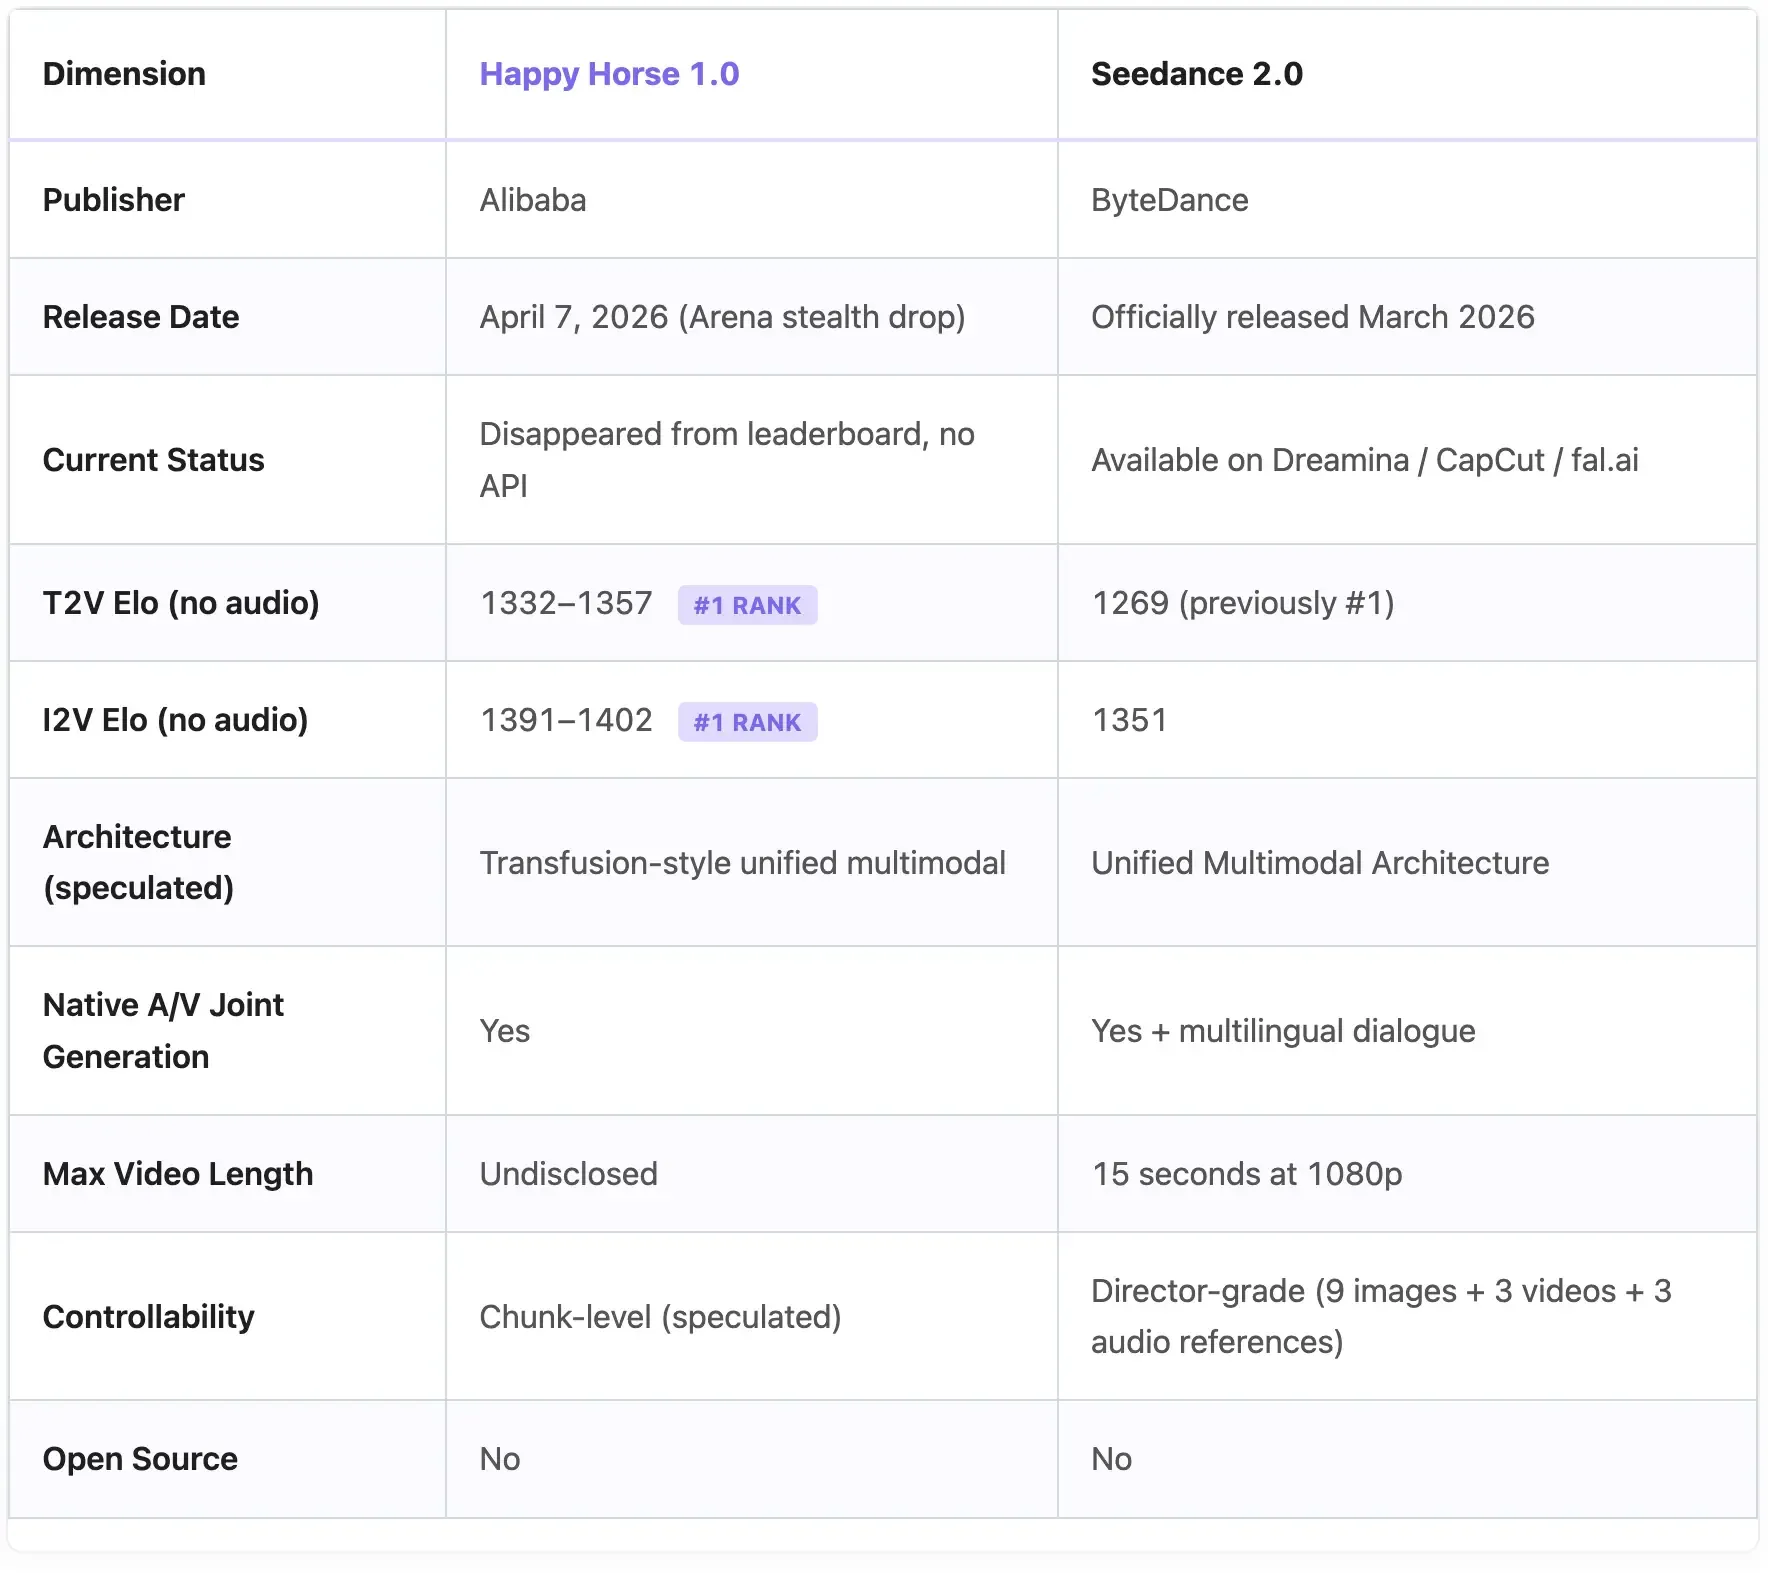Select the Alibaba publisher cell
The width and height of the screenshot is (1768, 1573).
tap(533, 200)
